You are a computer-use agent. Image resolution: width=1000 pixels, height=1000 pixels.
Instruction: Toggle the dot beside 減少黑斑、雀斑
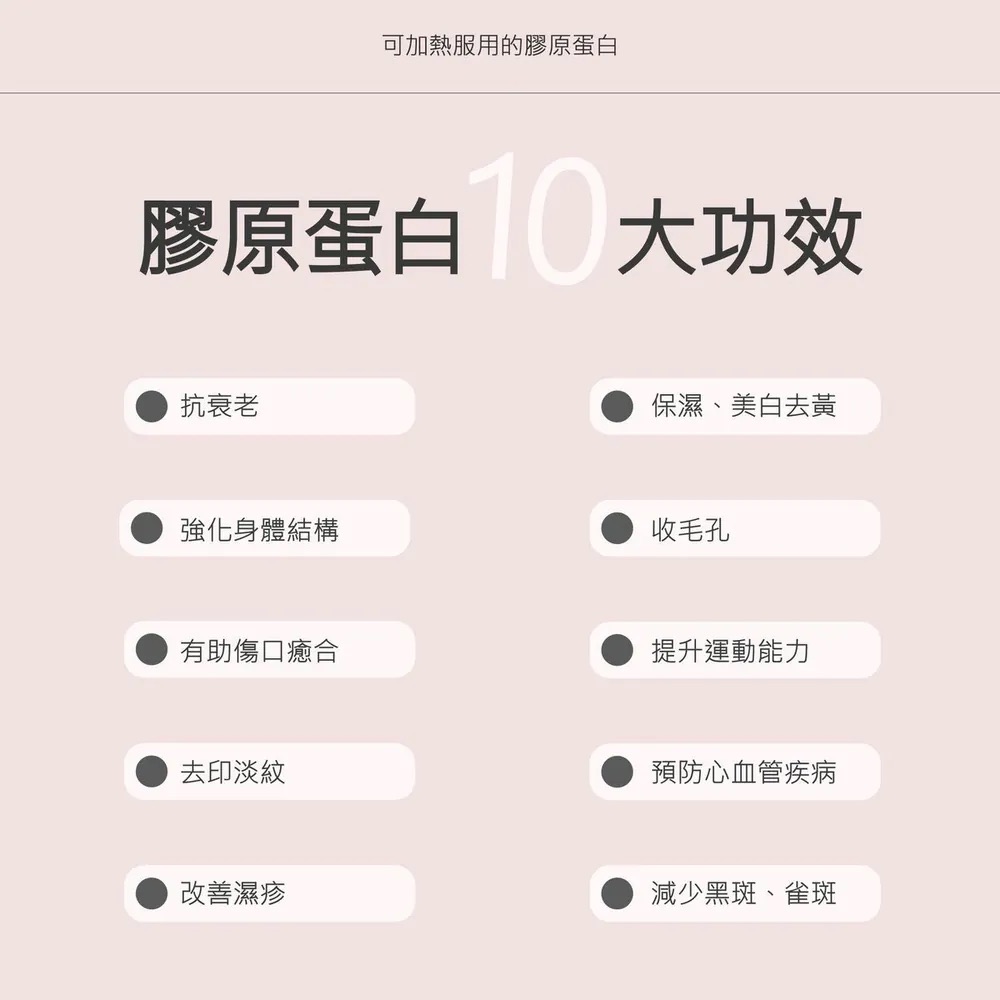click(617, 893)
